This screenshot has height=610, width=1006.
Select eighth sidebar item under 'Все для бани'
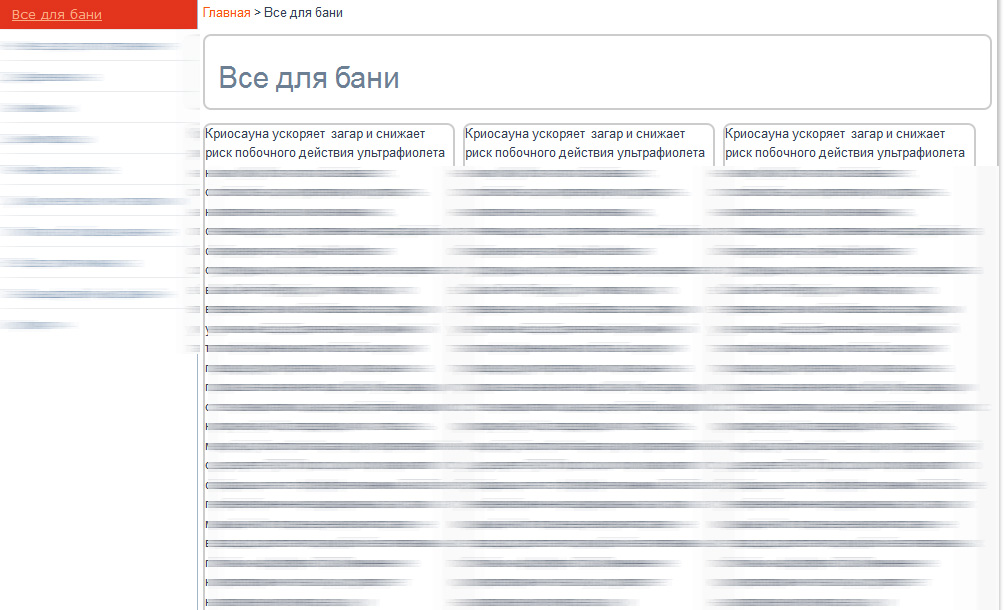pyautogui.click(x=72, y=263)
